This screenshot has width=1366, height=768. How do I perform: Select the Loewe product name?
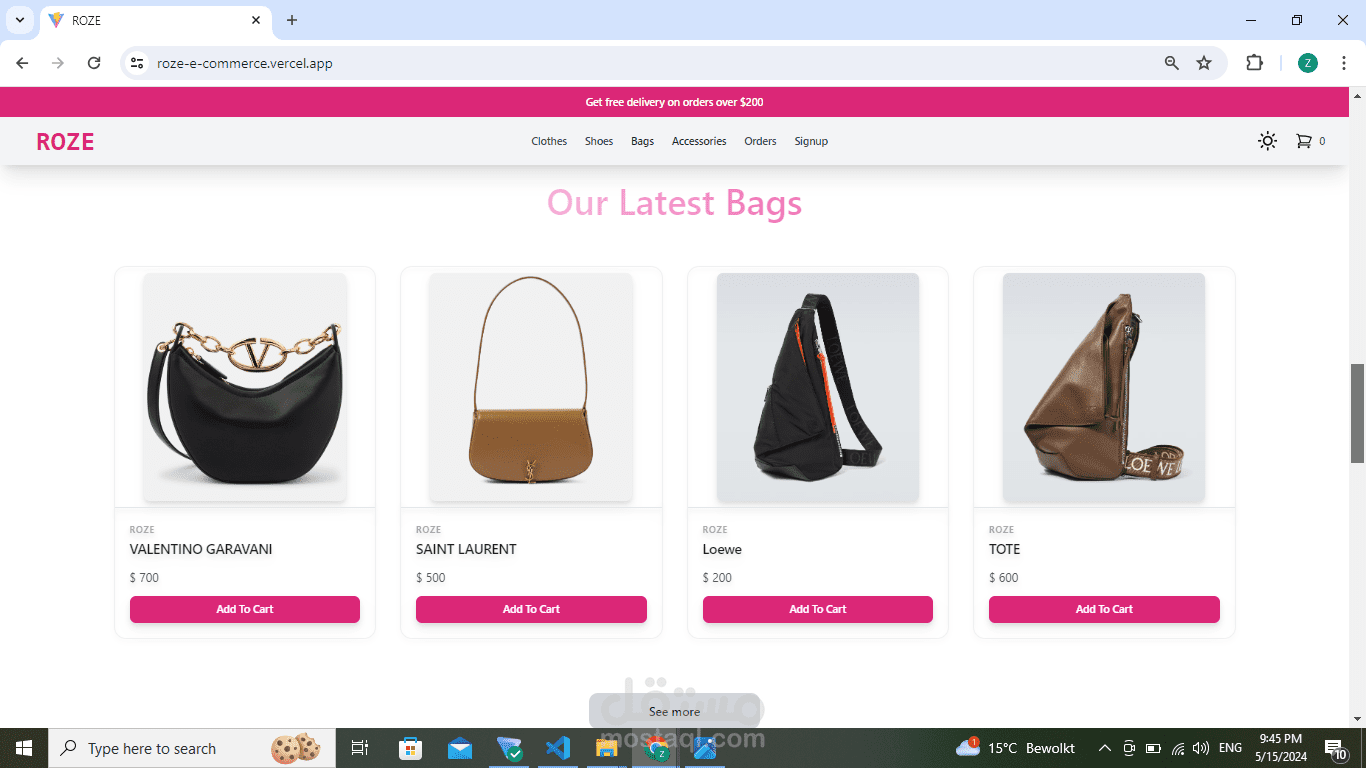pyautogui.click(x=722, y=549)
